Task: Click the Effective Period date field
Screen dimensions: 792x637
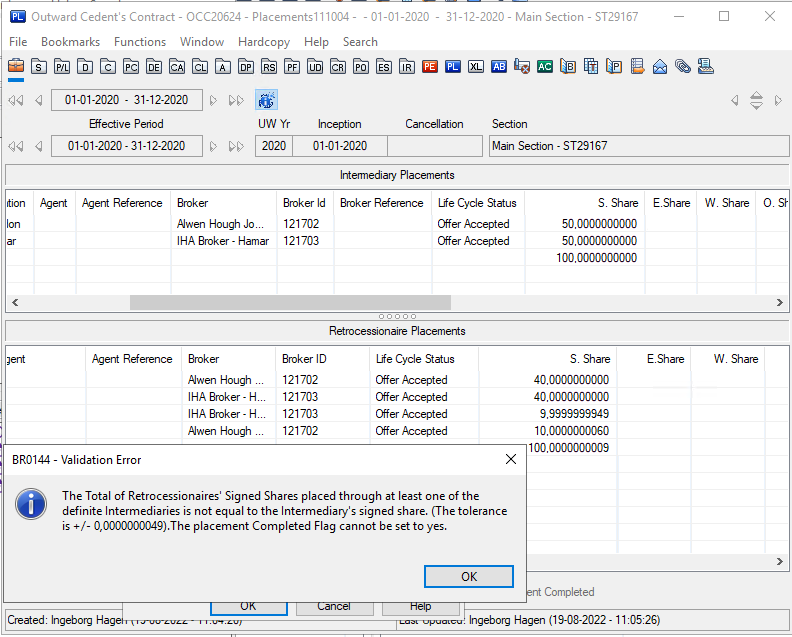Action: (126, 146)
